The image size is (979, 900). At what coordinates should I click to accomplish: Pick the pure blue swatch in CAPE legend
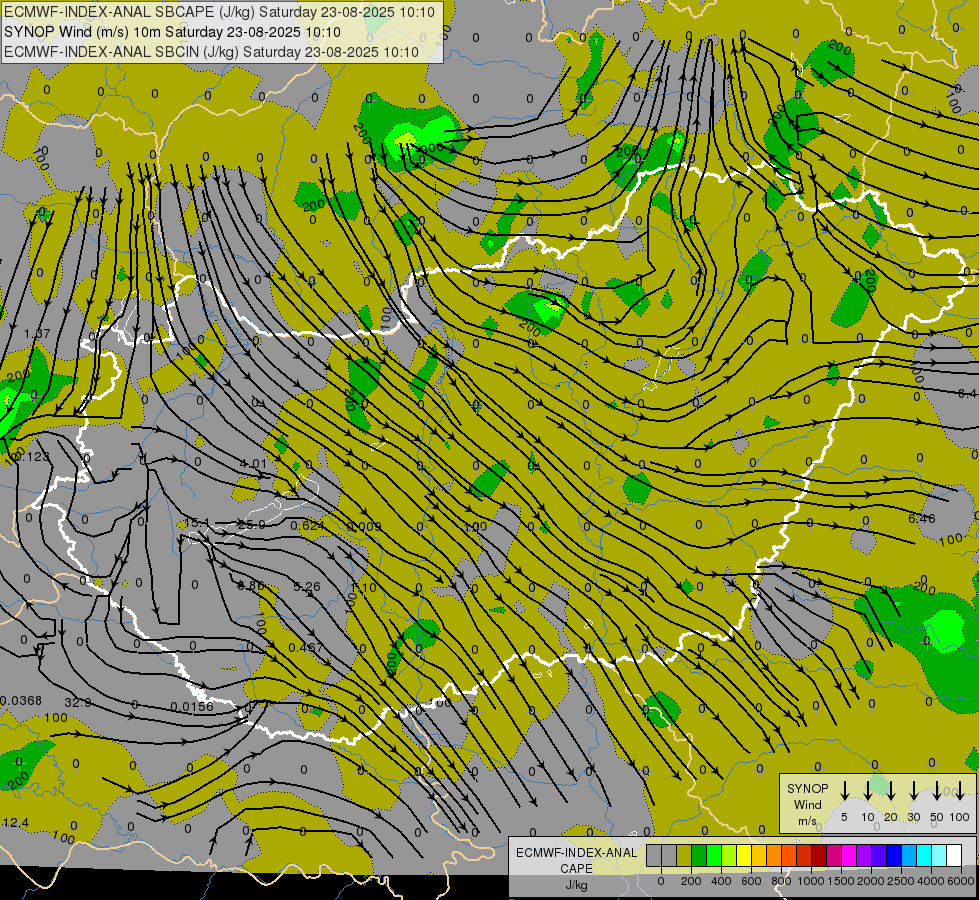point(893,855)
